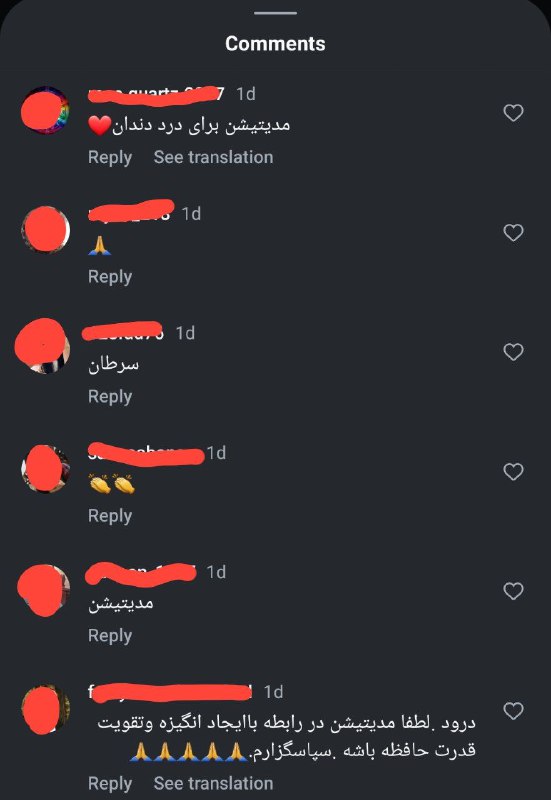Open avatar of clapping emoji commenter

coord(45,469)
